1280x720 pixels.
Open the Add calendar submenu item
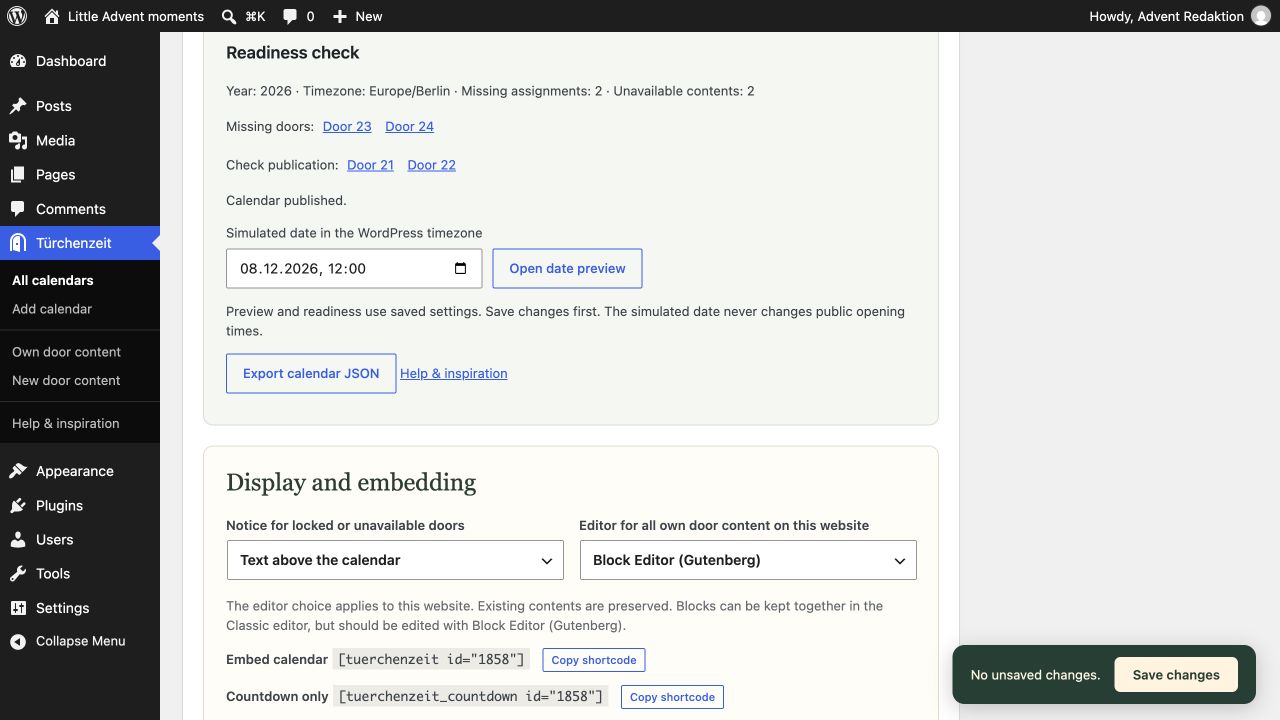[52, 309]
